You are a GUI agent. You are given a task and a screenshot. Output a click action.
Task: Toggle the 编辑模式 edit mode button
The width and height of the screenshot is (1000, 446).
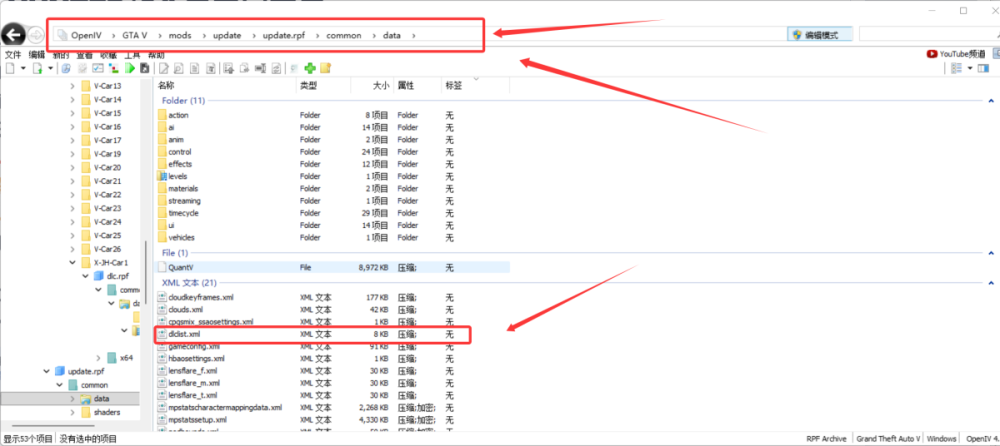pos(820,35)
